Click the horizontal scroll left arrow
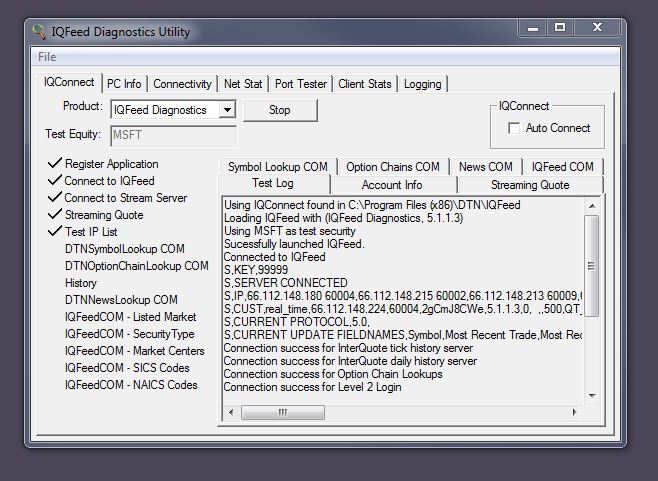Screen dimensions: 658x481 pyautogui.click(x=231, y=412)
